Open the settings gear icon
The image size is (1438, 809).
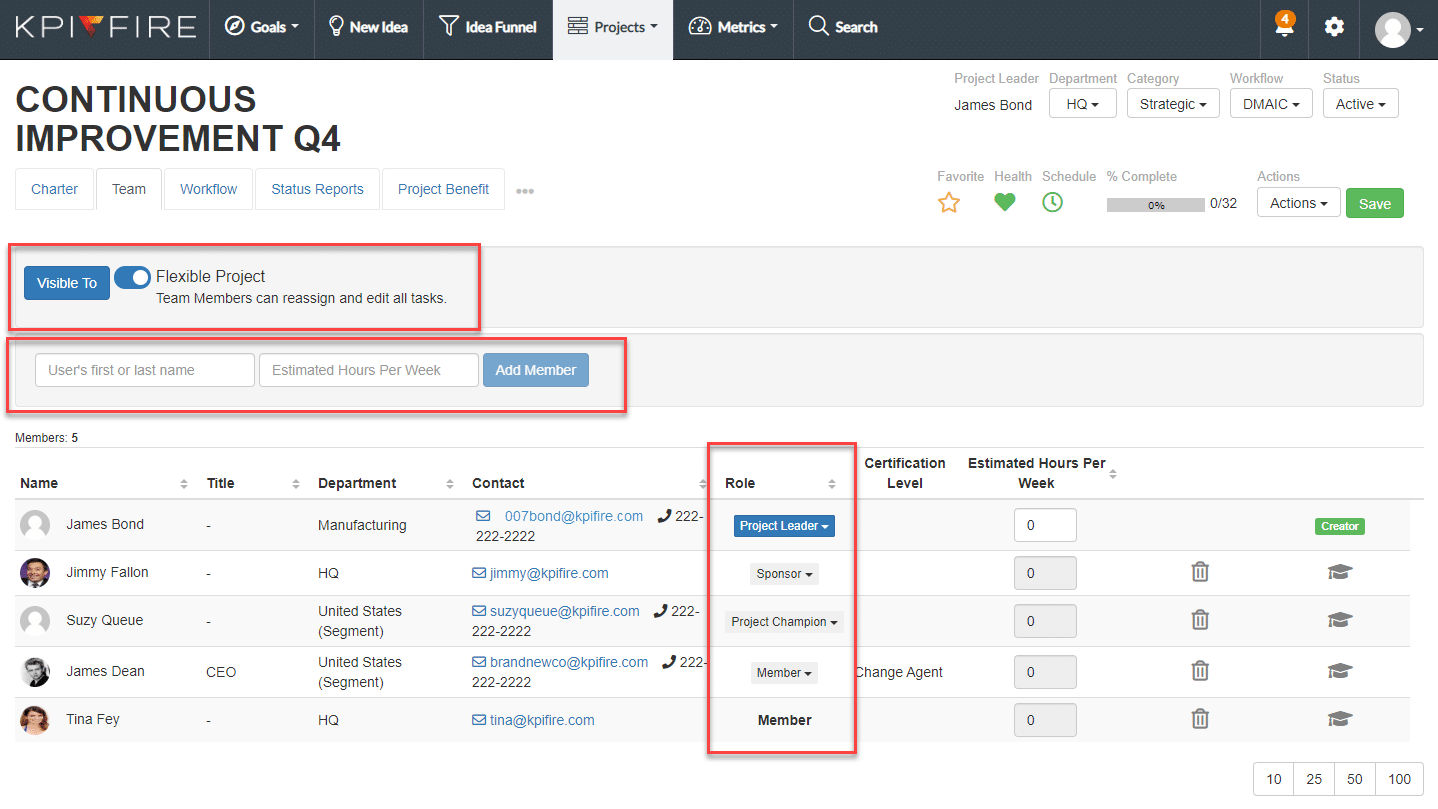click(1334, 27)
